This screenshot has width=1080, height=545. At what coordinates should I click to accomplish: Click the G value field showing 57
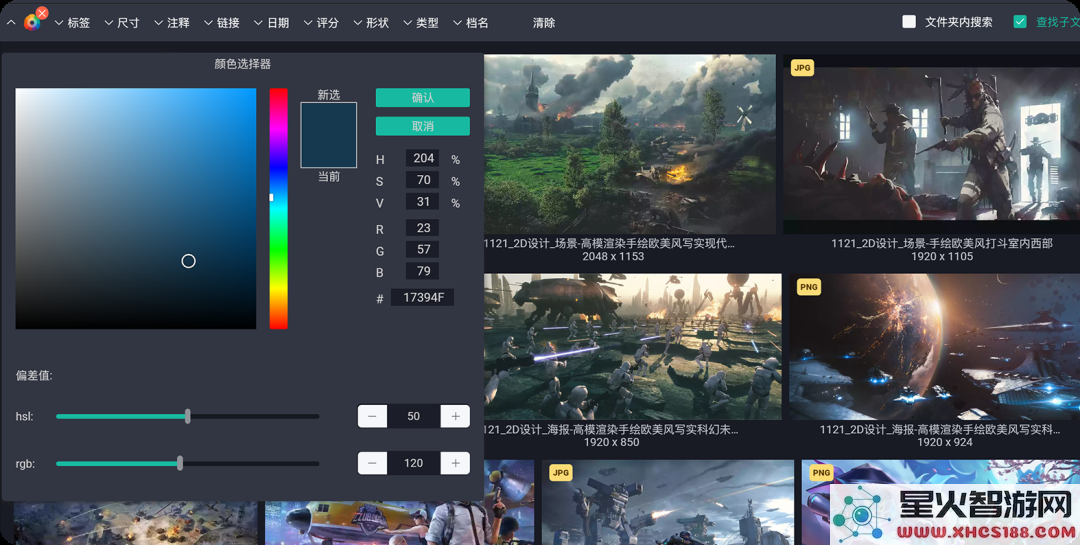(423, 249)
